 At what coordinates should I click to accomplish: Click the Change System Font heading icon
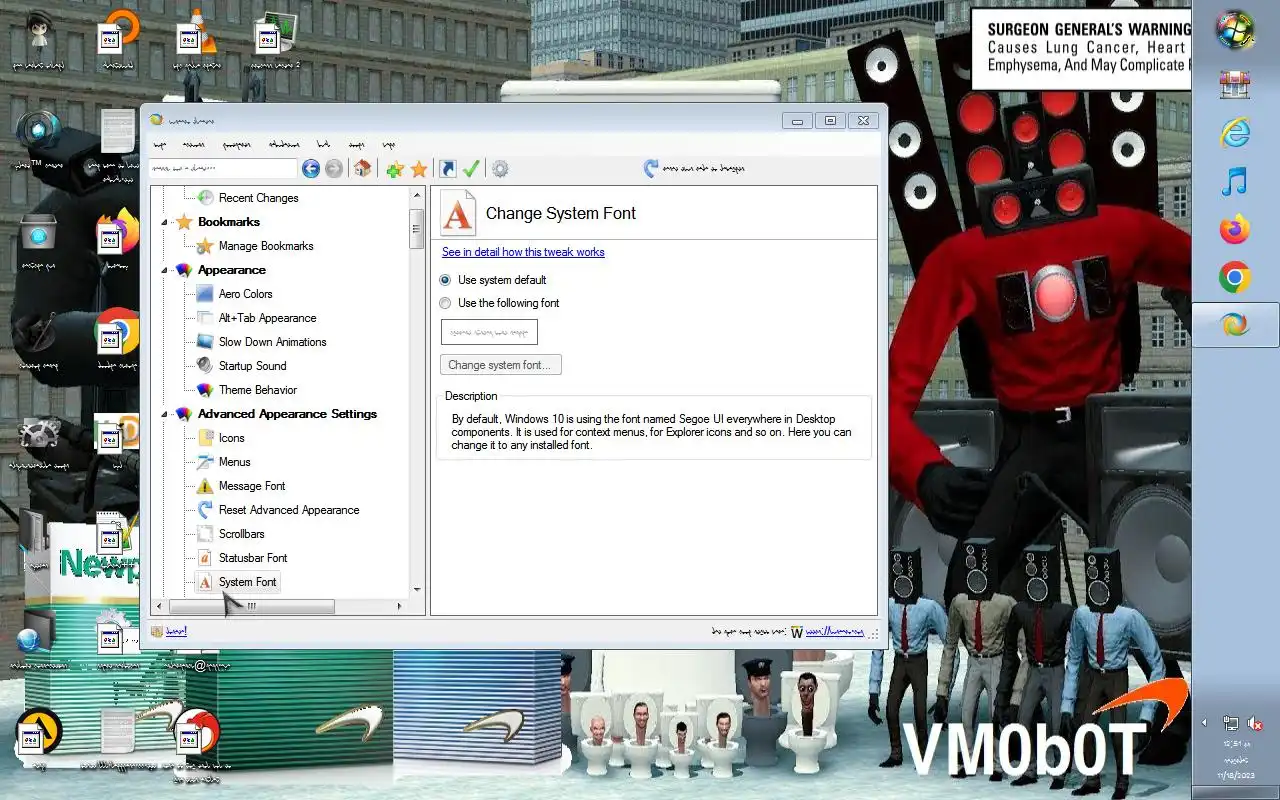[458, 213]
